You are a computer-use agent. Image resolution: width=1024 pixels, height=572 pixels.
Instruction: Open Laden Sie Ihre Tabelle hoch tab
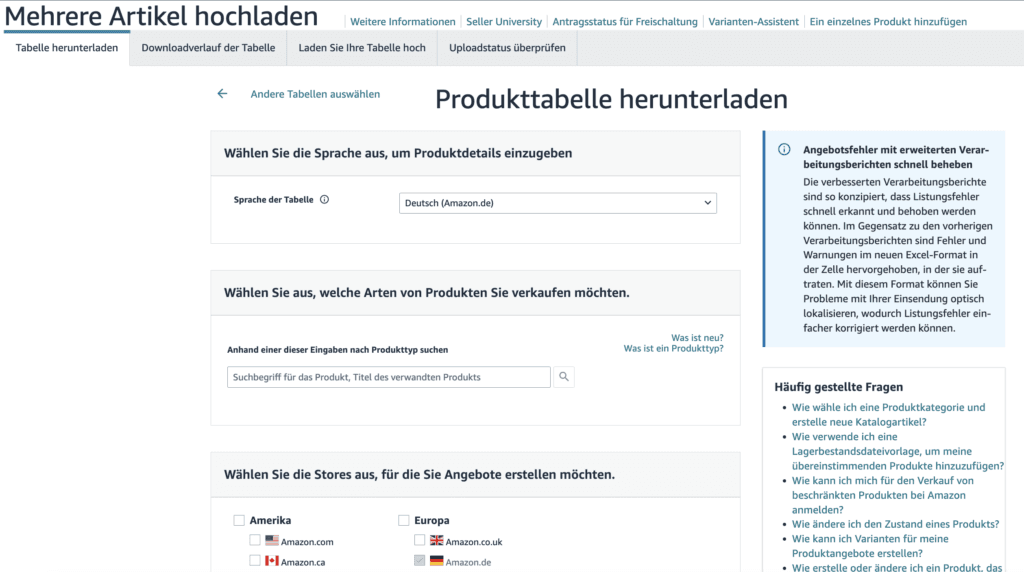coord(361,48)
